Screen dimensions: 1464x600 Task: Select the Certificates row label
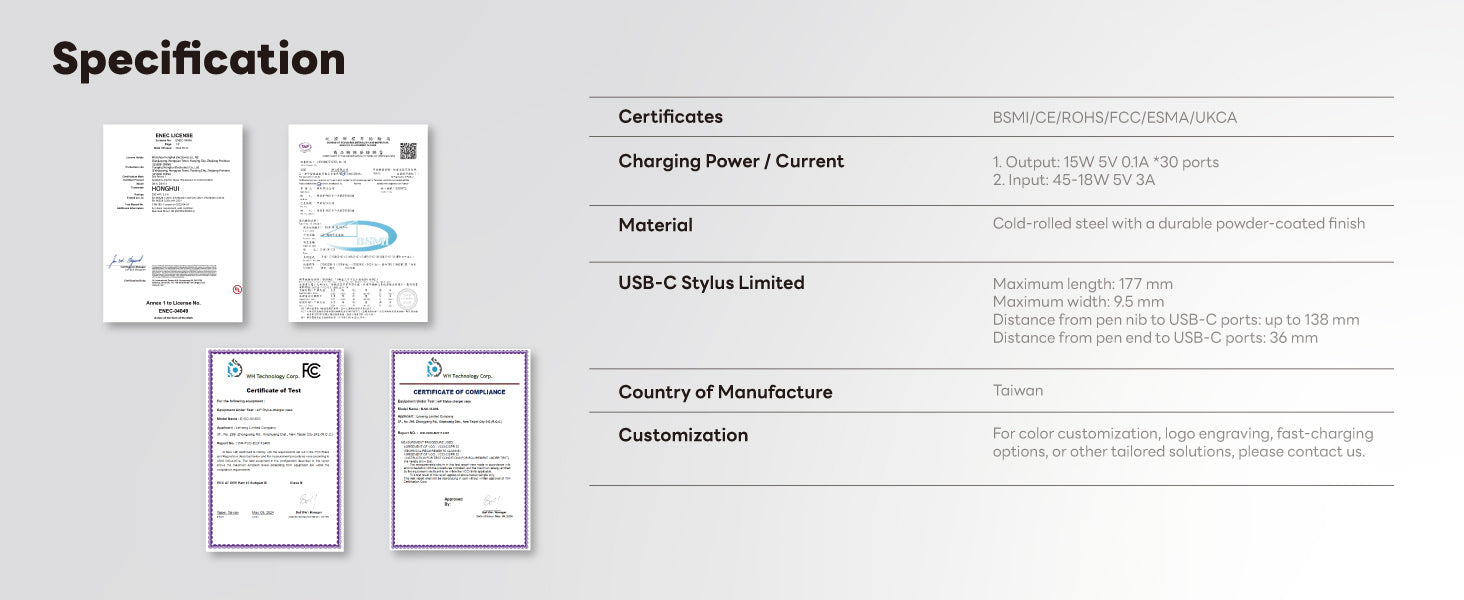coord(670,117)
